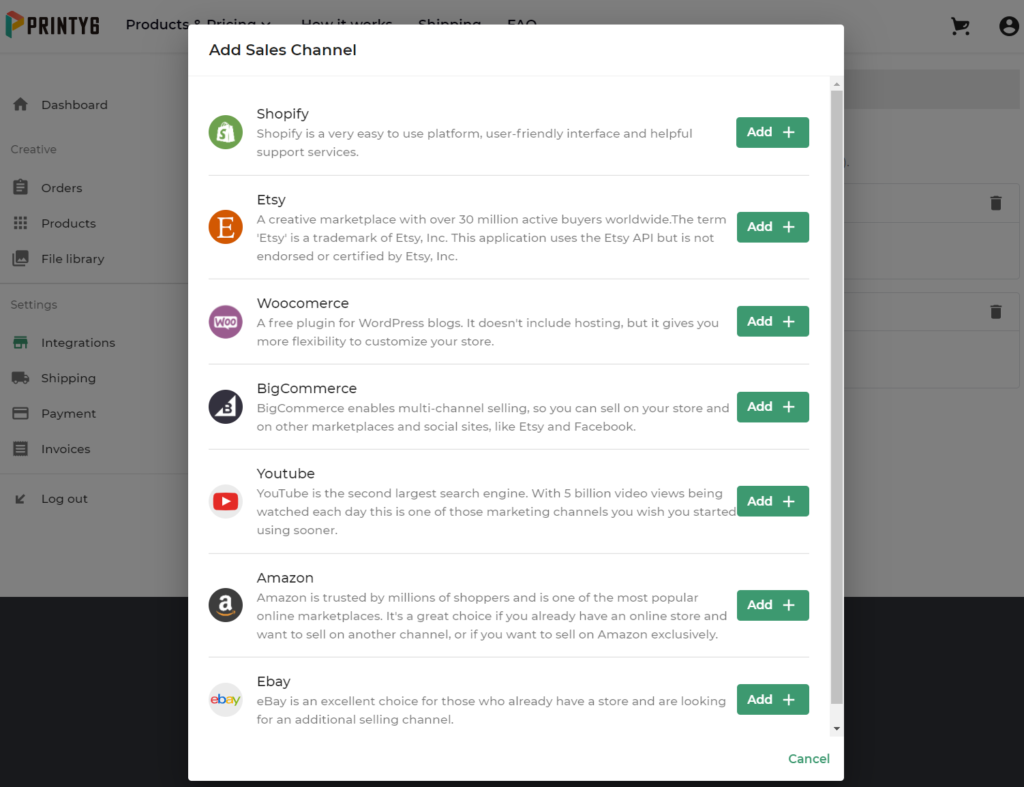Image resolution: width=1024 pixels, height=787 pixels.
Task: Open the Products & Pricing dropdown
Action: (196, 24)
